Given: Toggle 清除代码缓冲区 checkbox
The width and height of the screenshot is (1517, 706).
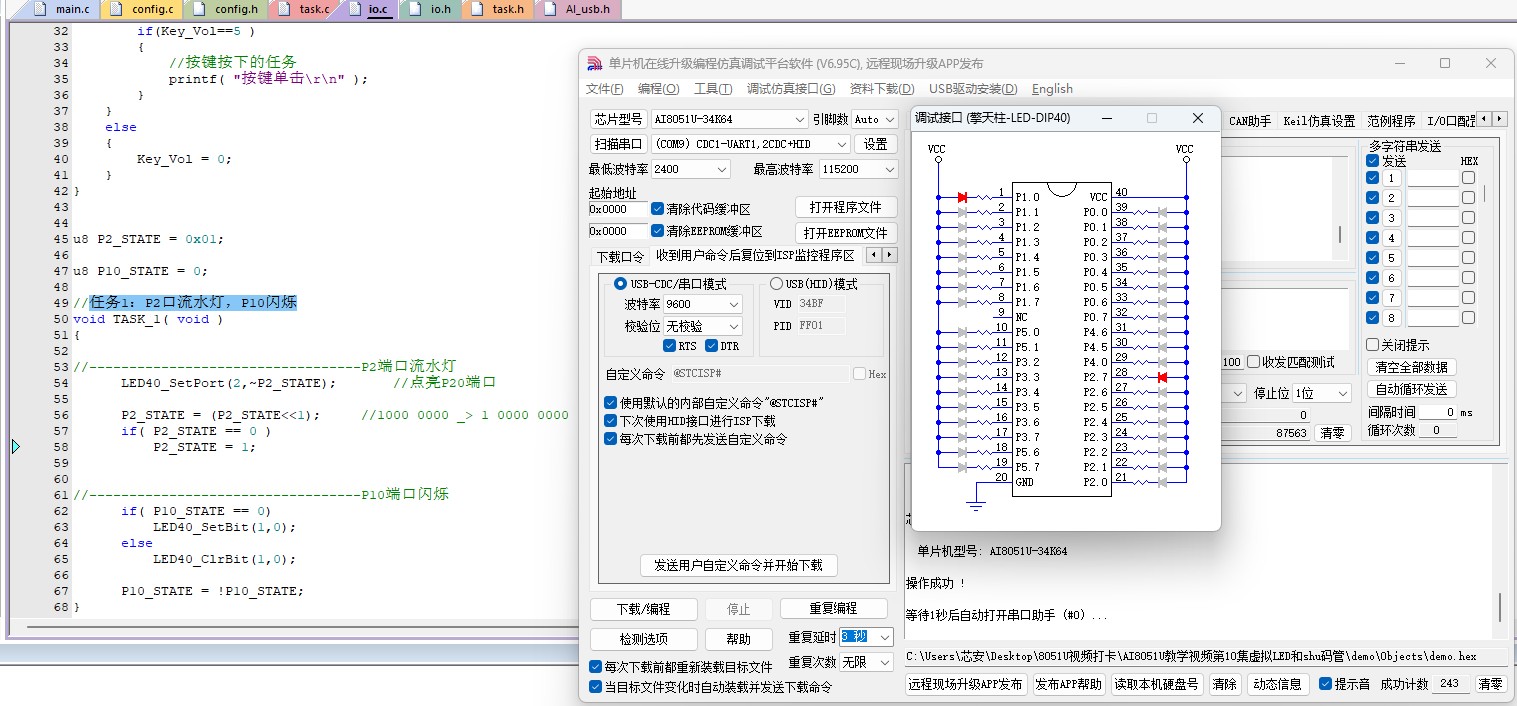Looking at the screenshot, I should tap(658, 209).
